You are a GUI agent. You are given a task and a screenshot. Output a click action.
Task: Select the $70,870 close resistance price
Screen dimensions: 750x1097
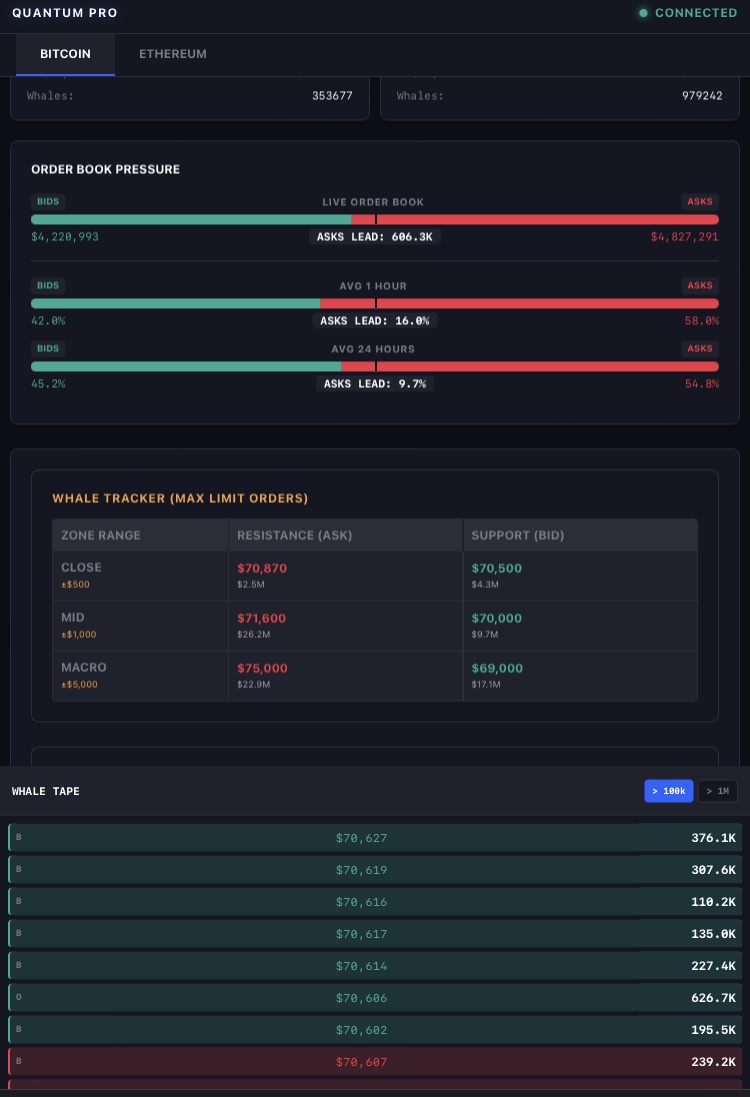click(262, 568)
